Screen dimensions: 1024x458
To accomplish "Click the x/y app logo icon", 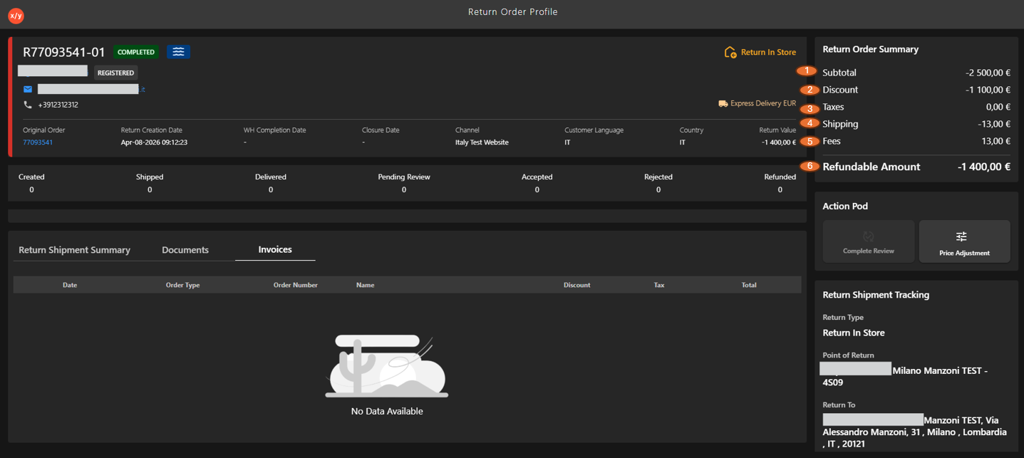I will 16,14.
